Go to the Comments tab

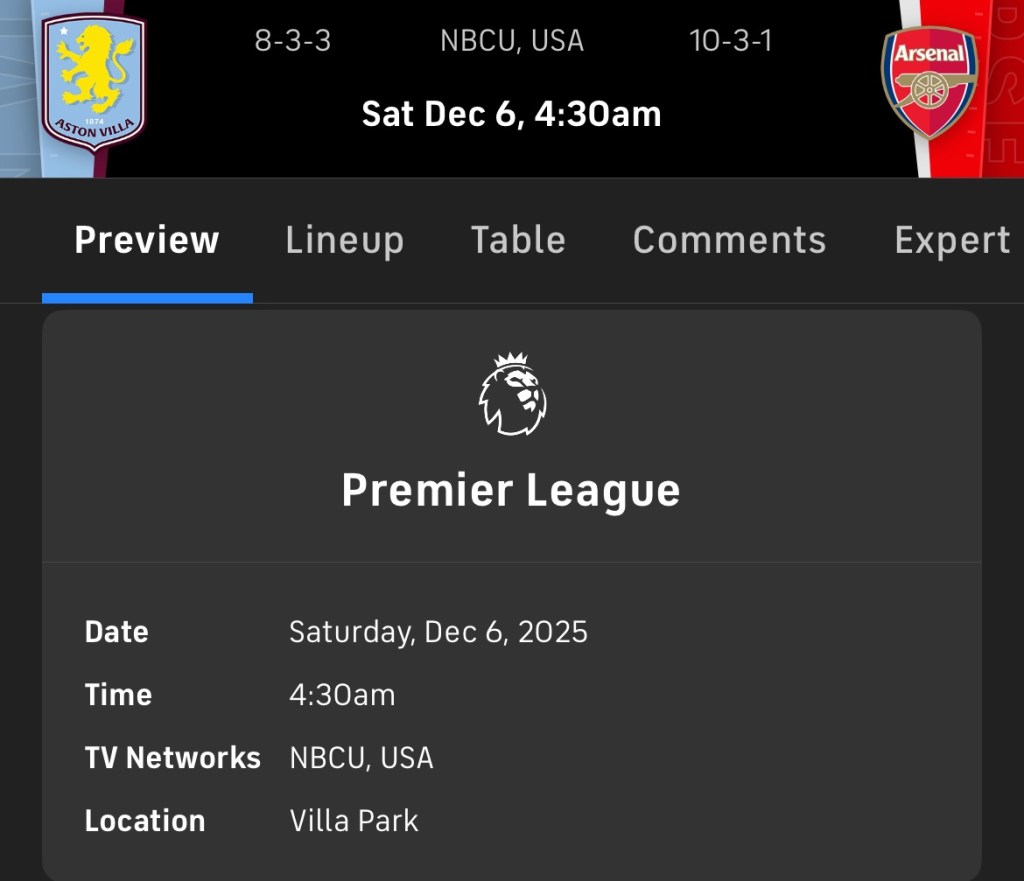pyautogui.click(x=729, y=241)
